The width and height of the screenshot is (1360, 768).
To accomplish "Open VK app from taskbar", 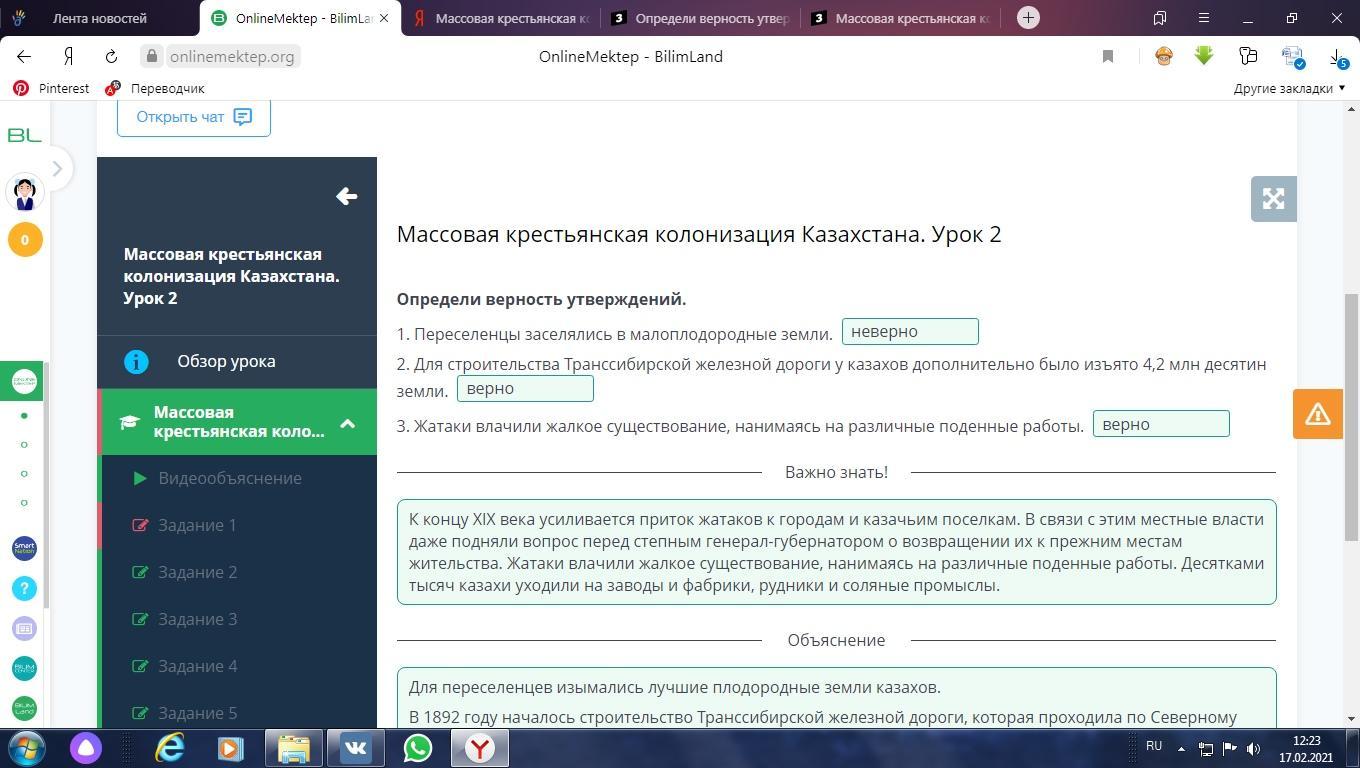I will point(355,748).
